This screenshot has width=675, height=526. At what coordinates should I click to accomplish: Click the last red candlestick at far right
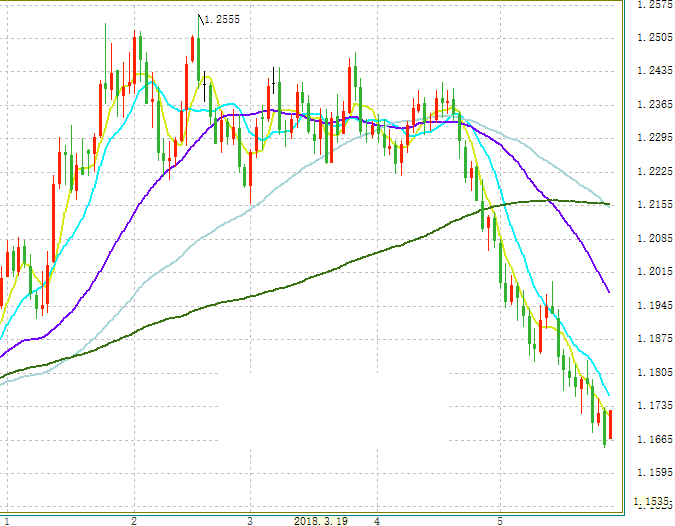coord(610,424)
